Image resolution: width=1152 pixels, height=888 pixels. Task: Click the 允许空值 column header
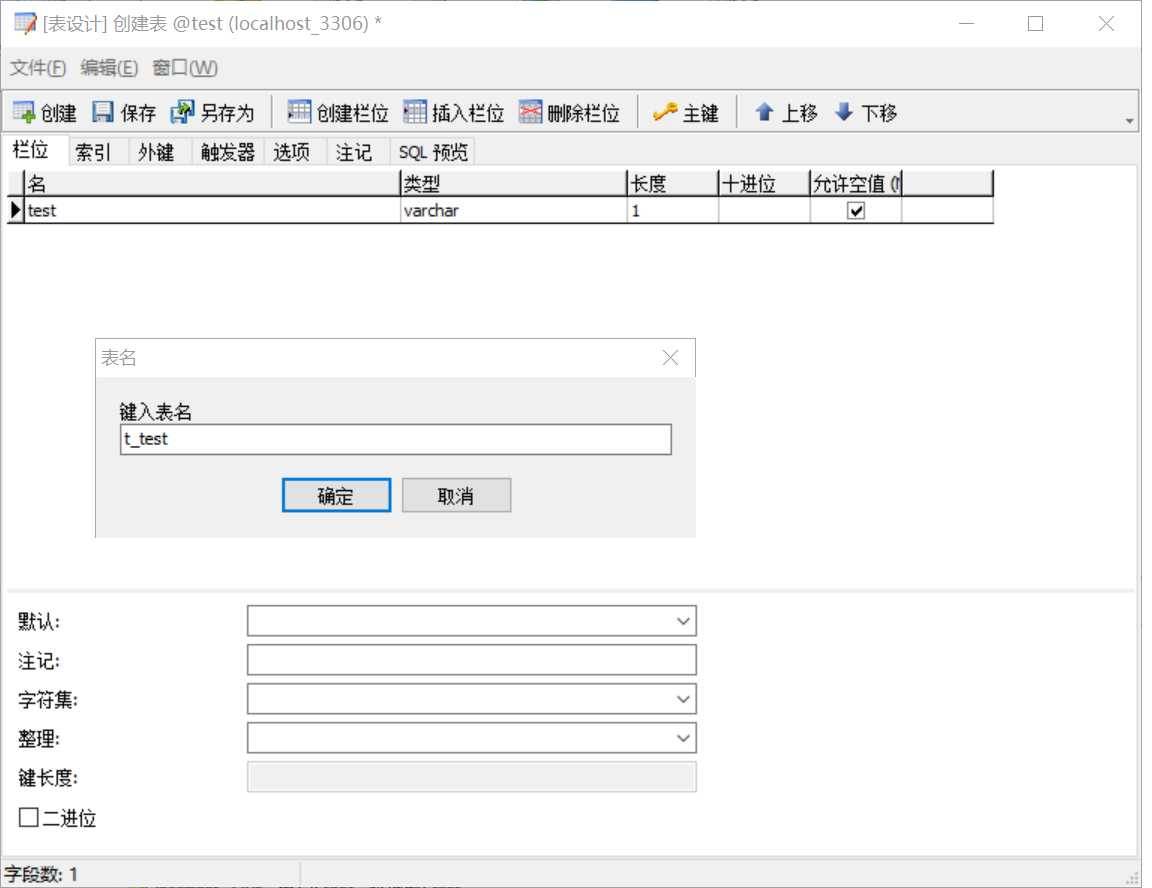(856, 183)
